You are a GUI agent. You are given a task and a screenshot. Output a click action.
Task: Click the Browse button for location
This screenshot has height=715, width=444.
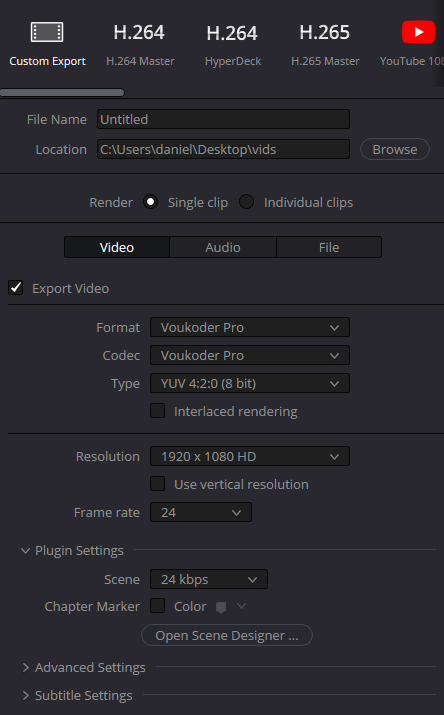(x=395, y=149)
